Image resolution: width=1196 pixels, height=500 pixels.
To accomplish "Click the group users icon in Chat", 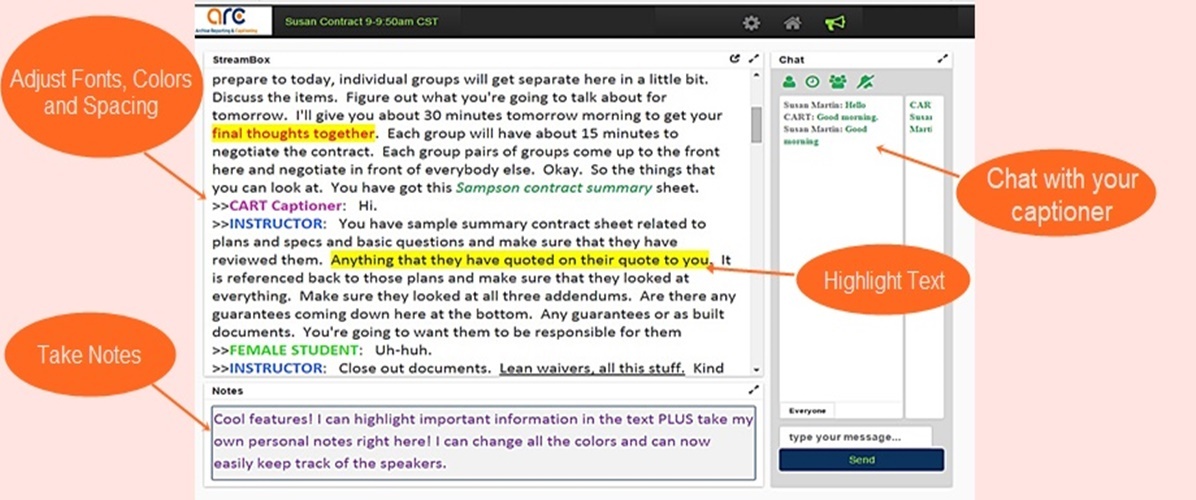I will [838, 82].
